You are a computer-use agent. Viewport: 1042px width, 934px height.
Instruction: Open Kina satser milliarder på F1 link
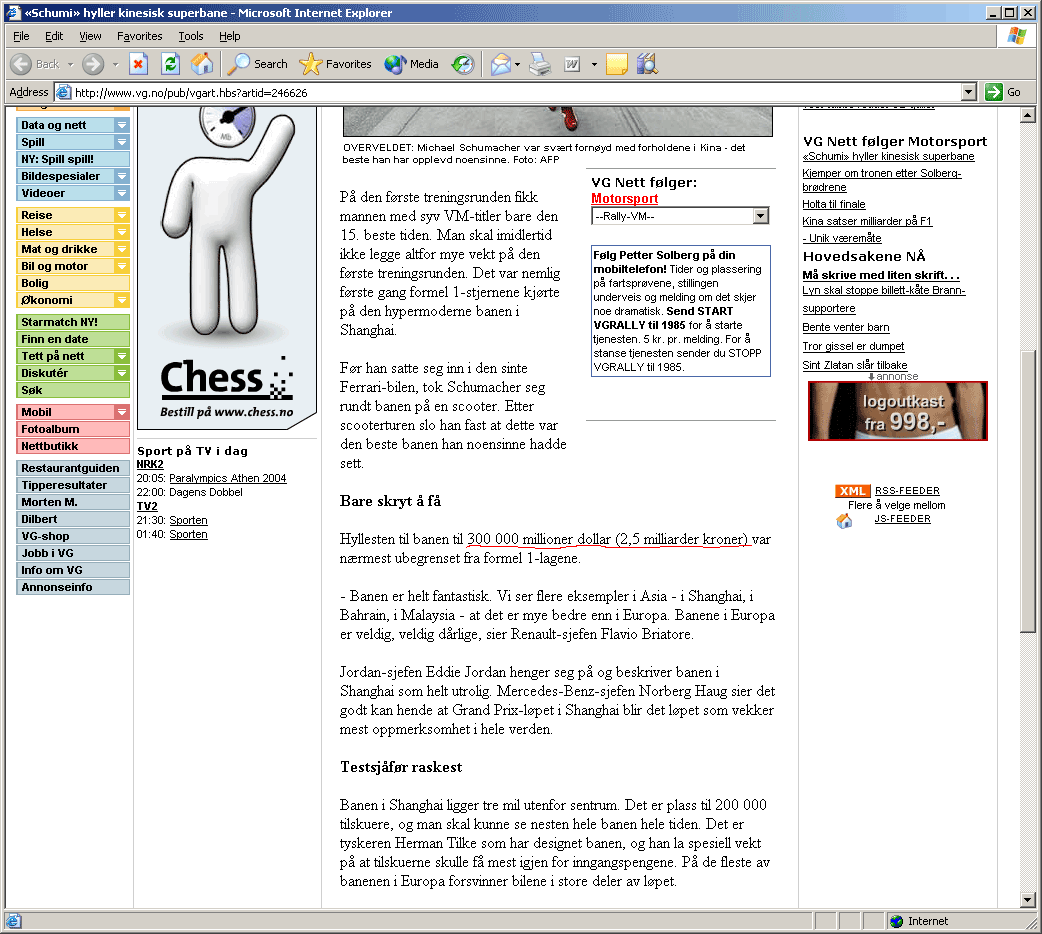click(x=867, y=221)
